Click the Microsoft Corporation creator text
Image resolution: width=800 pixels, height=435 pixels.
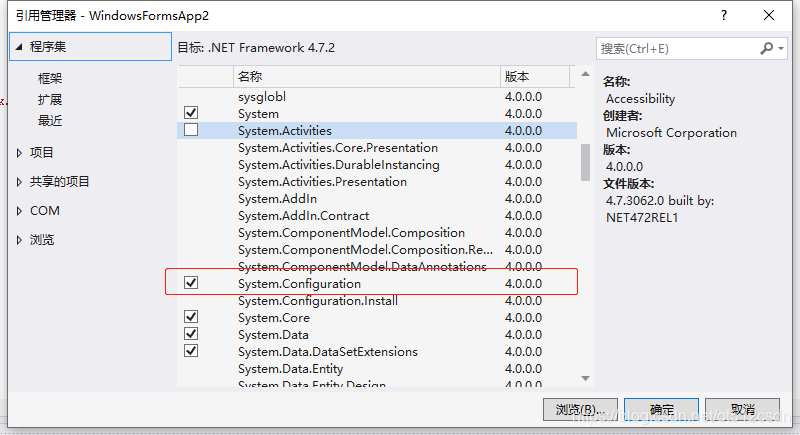click(x=671, y=133)
